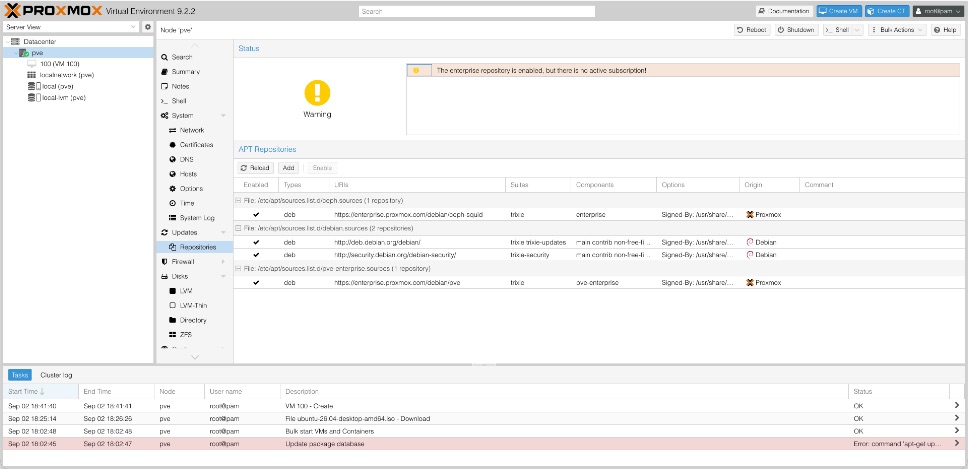Open the ubuntu ISO Download task row

point(483,418)
